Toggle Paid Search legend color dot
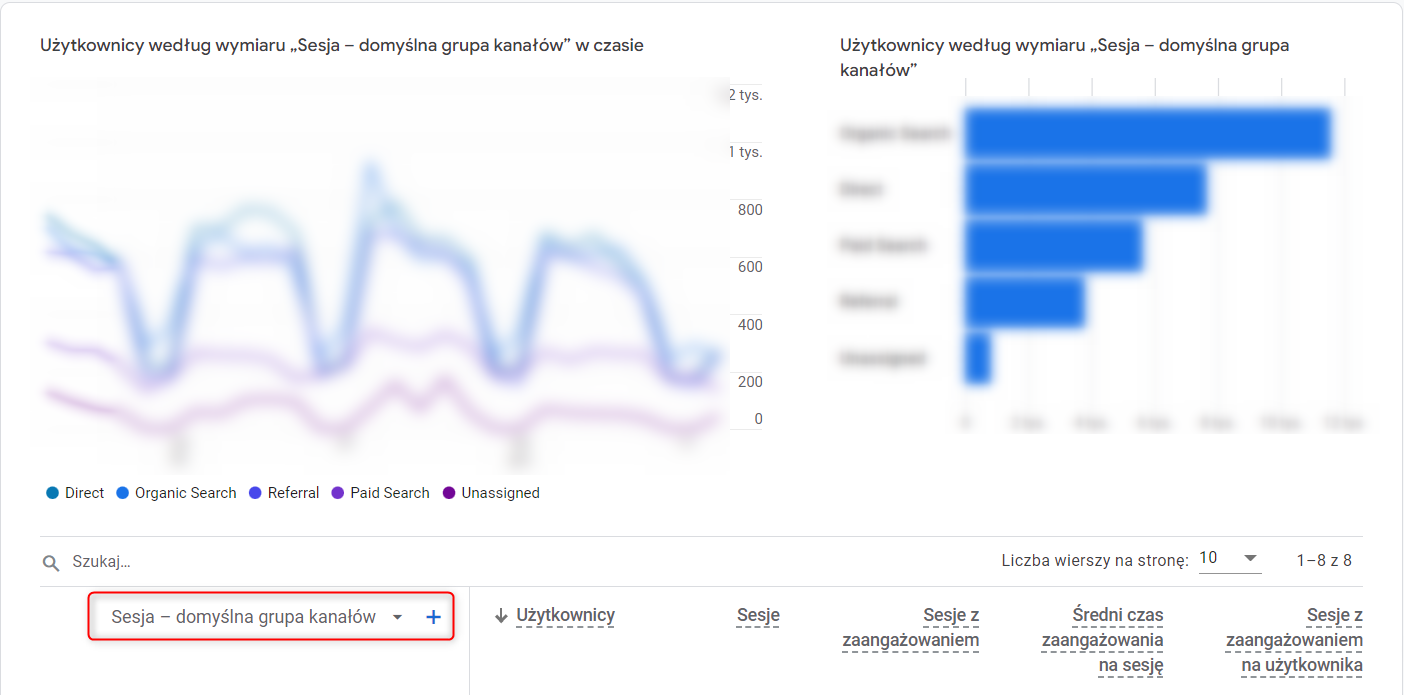 337,493
